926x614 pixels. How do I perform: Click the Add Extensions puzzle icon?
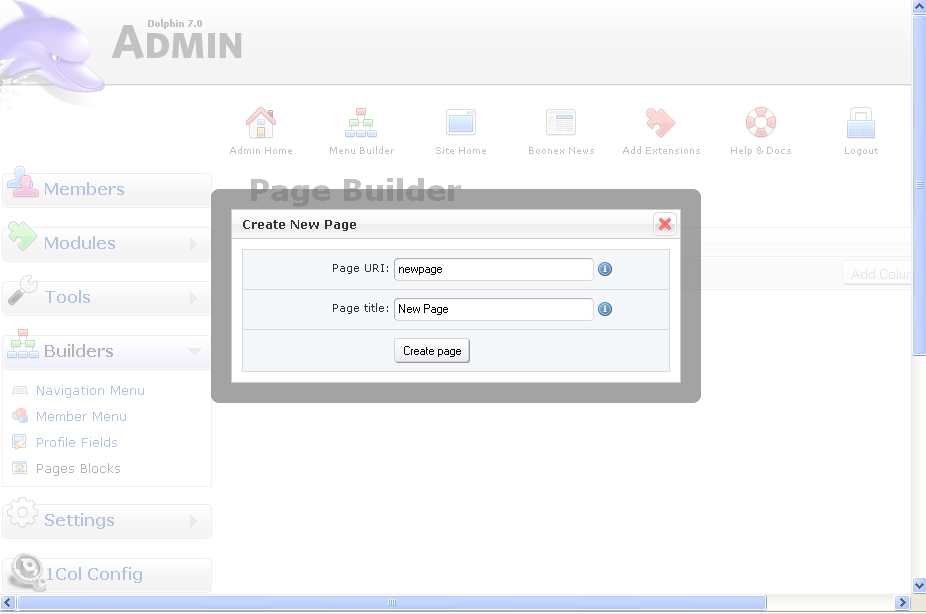click(660, 122)
